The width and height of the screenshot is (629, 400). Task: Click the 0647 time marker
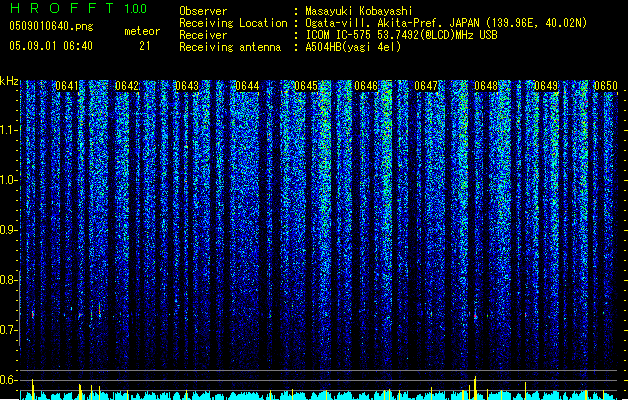click(x=426, y=86)
